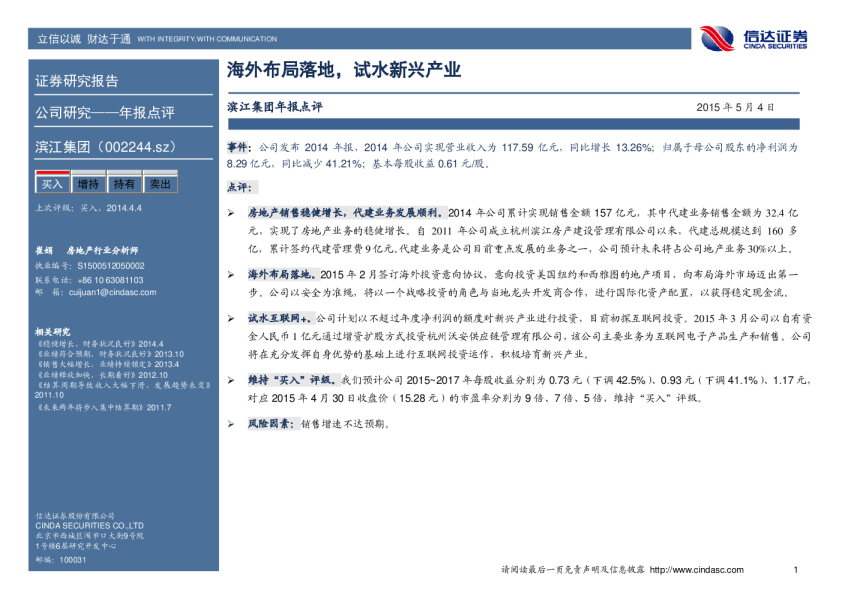Click arrow bullet before 风险因素
Screen dimensions: 842x595
tap(231, 424)
